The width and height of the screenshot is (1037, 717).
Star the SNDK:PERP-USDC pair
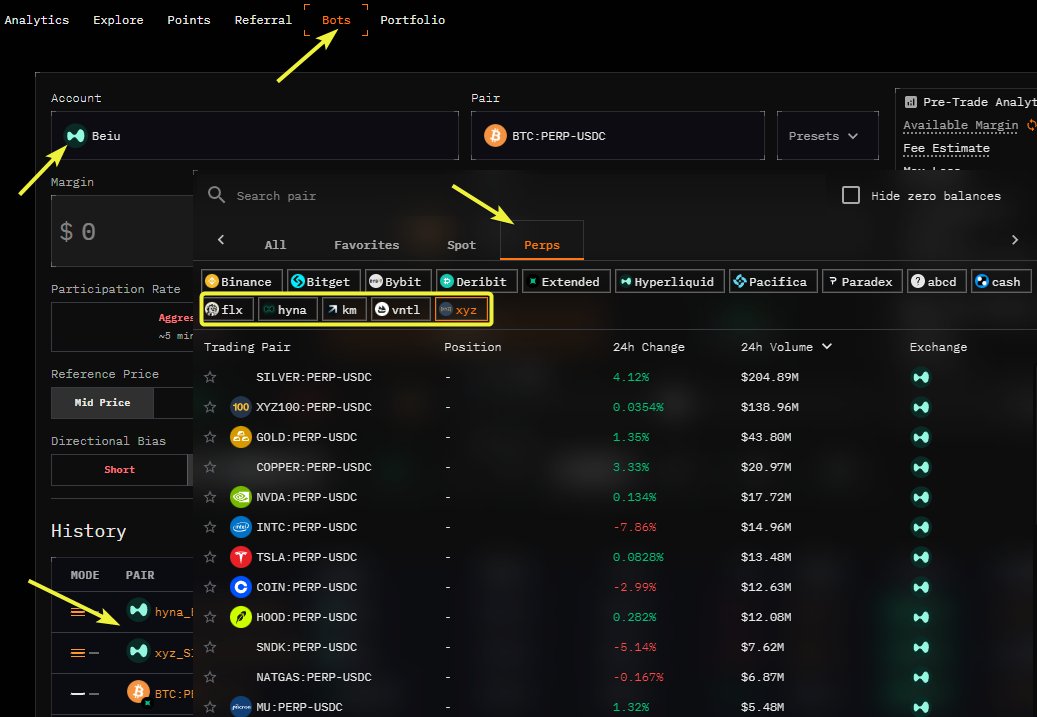(x=210, y=647)
